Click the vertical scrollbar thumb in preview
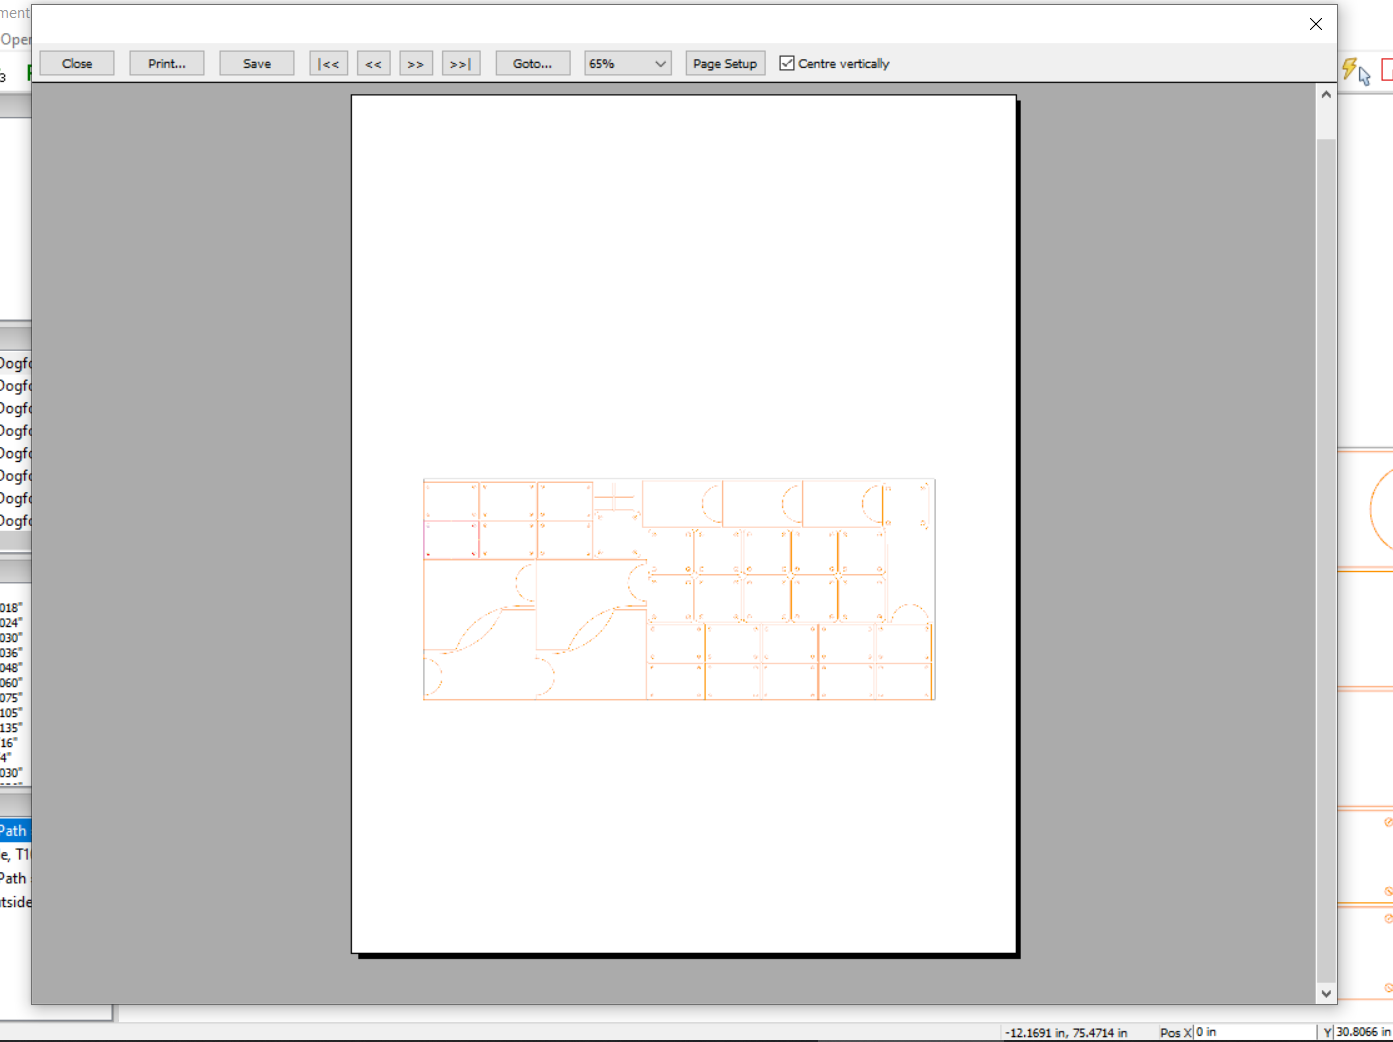Viewport: 1393px width, 1042px height. [x=1326, y=560]
